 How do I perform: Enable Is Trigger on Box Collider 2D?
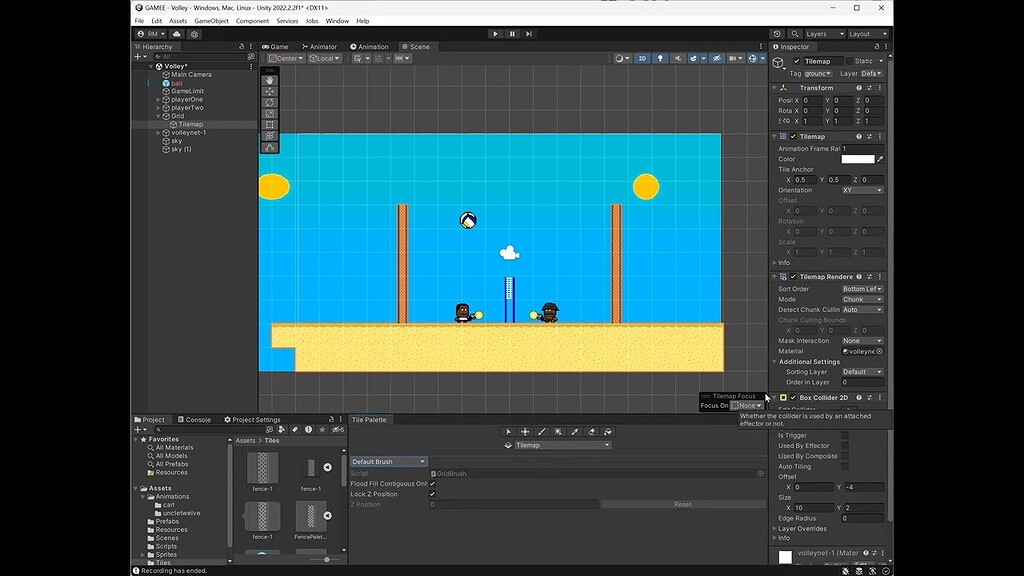845,436
